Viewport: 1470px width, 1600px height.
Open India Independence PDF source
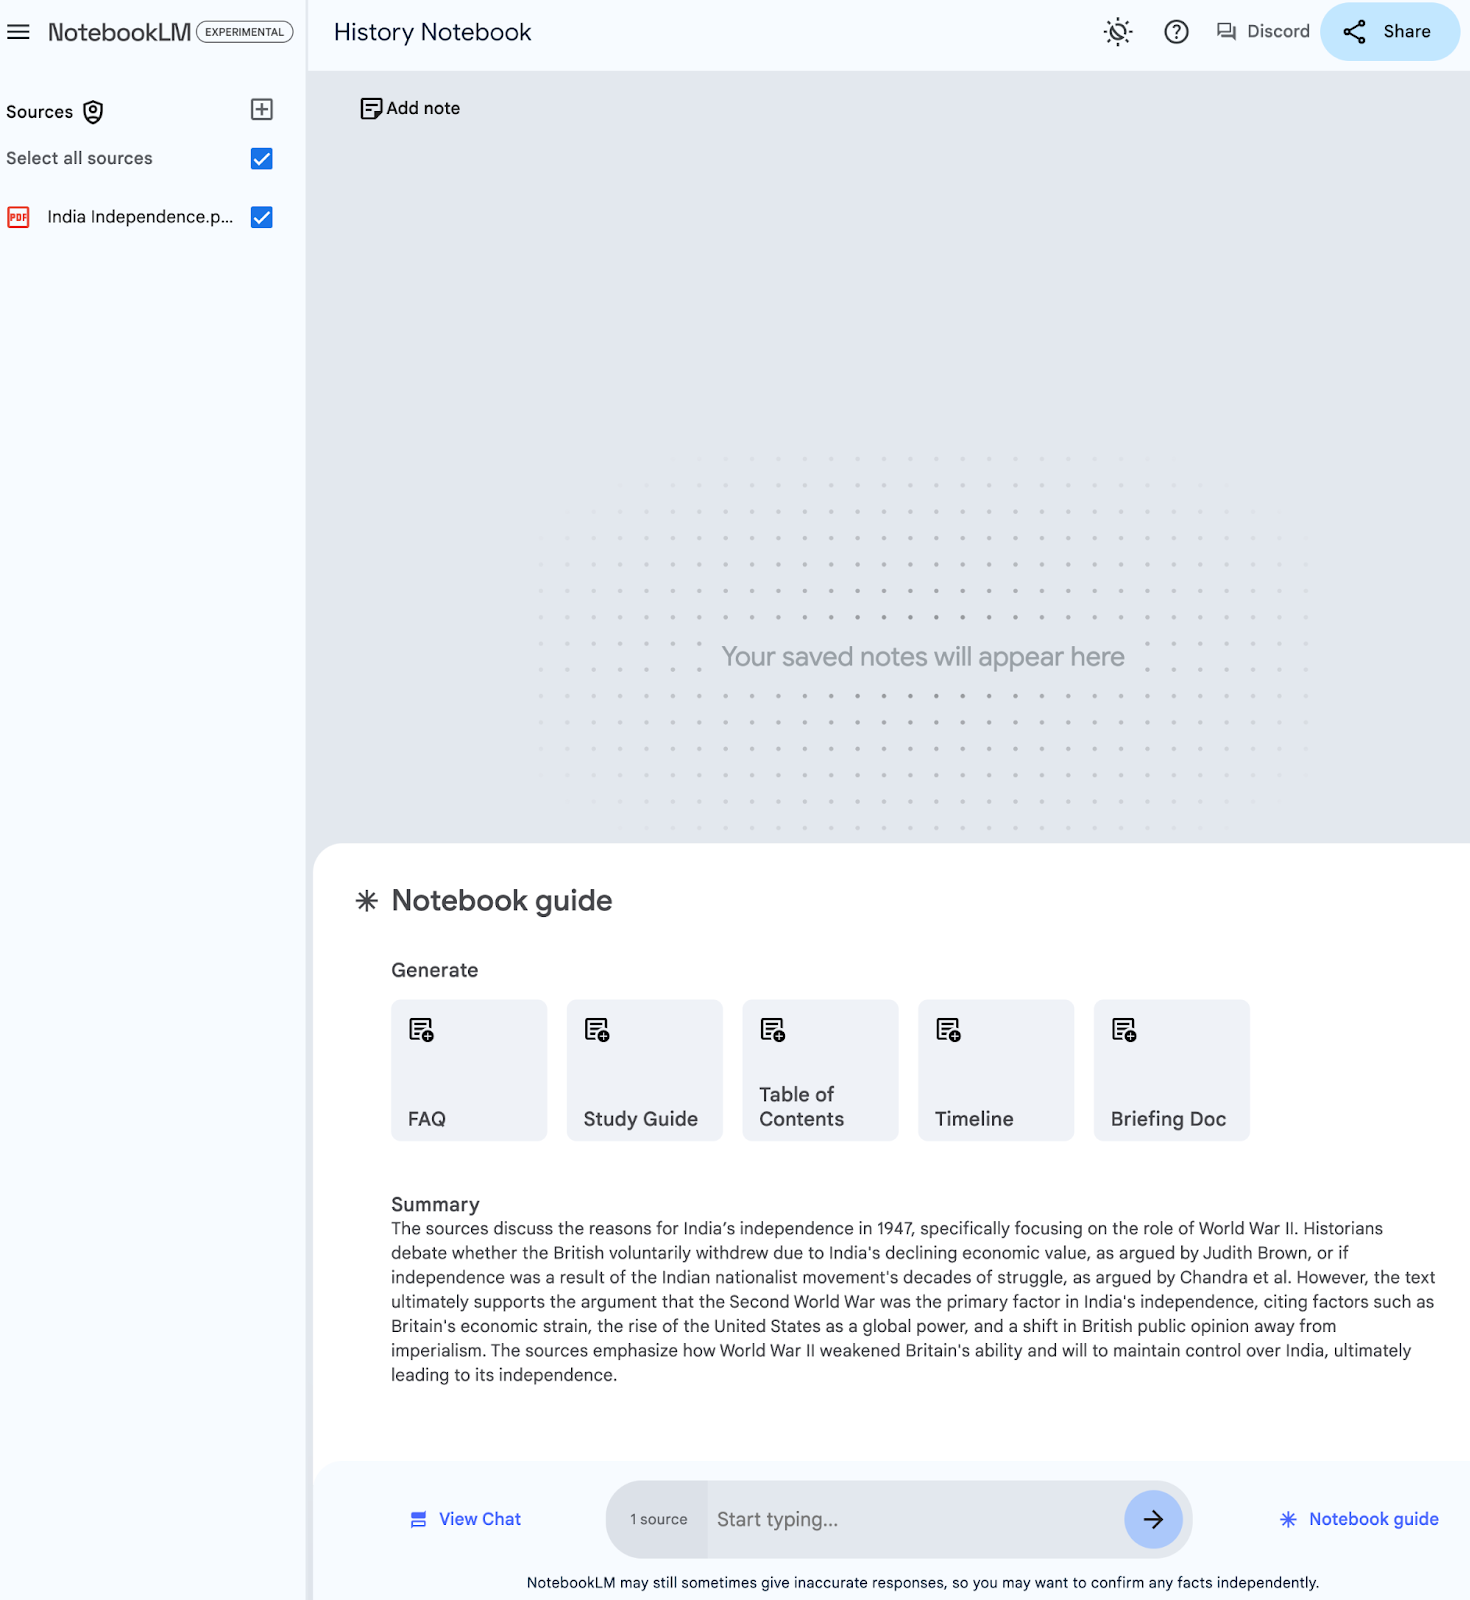139,217
